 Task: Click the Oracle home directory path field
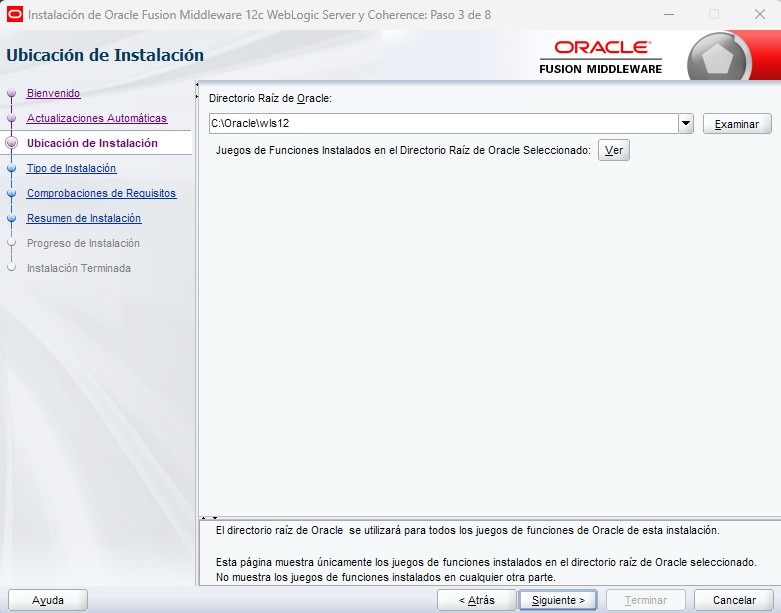(443, 123)
